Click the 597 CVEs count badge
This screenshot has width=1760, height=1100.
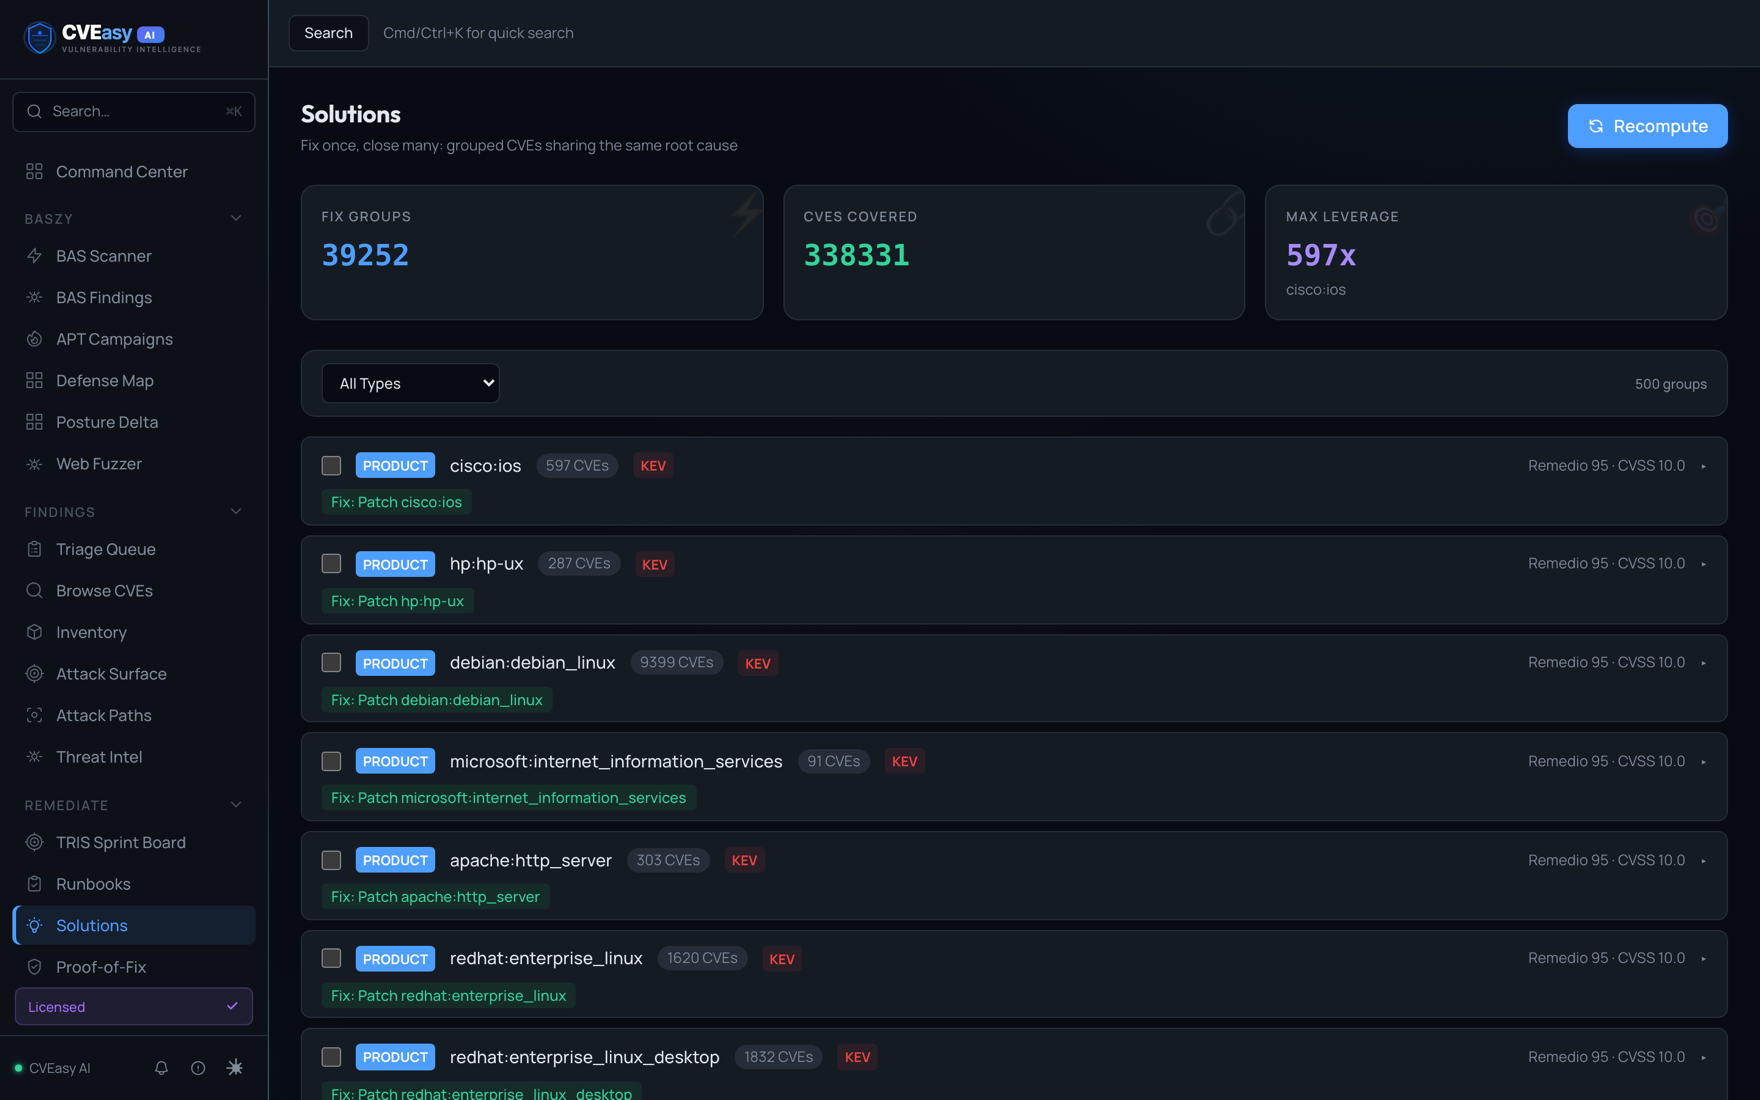pos(577,465)
